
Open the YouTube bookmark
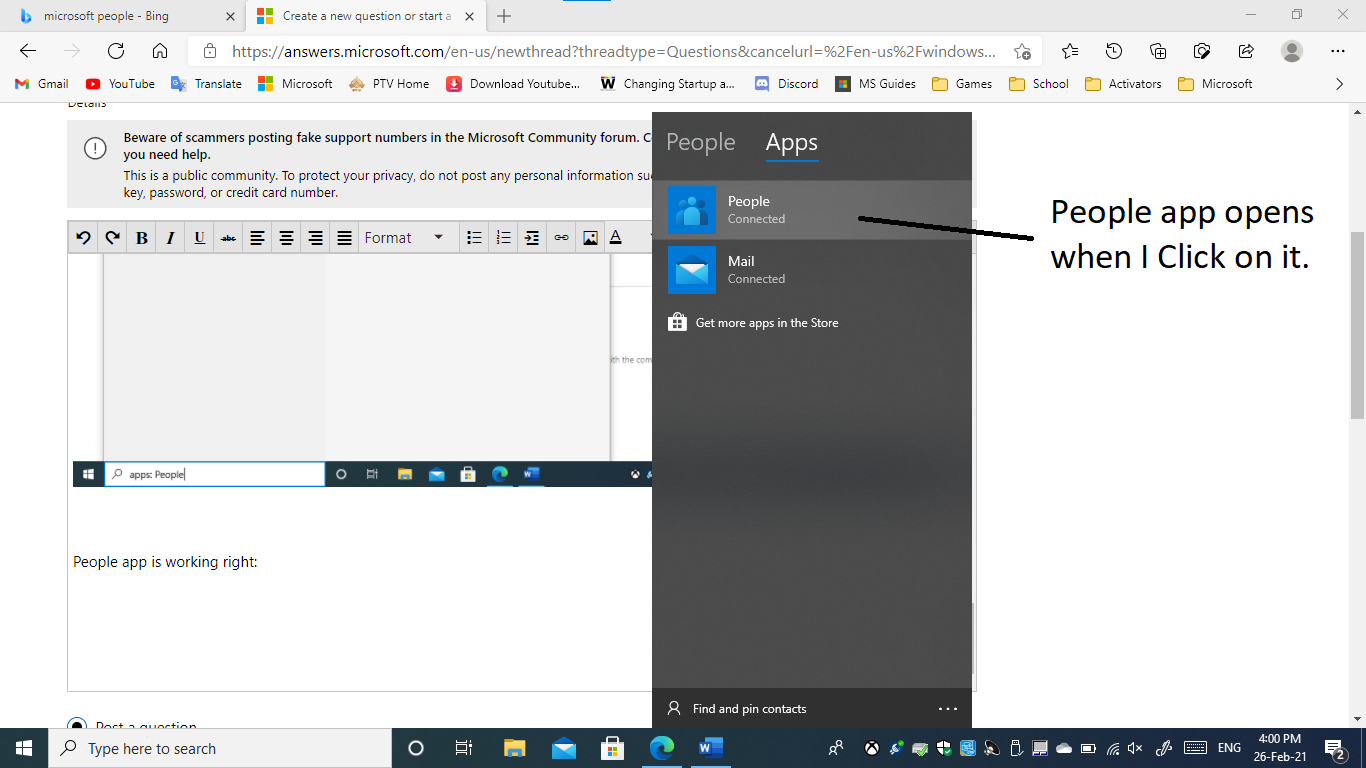(120, 84)
